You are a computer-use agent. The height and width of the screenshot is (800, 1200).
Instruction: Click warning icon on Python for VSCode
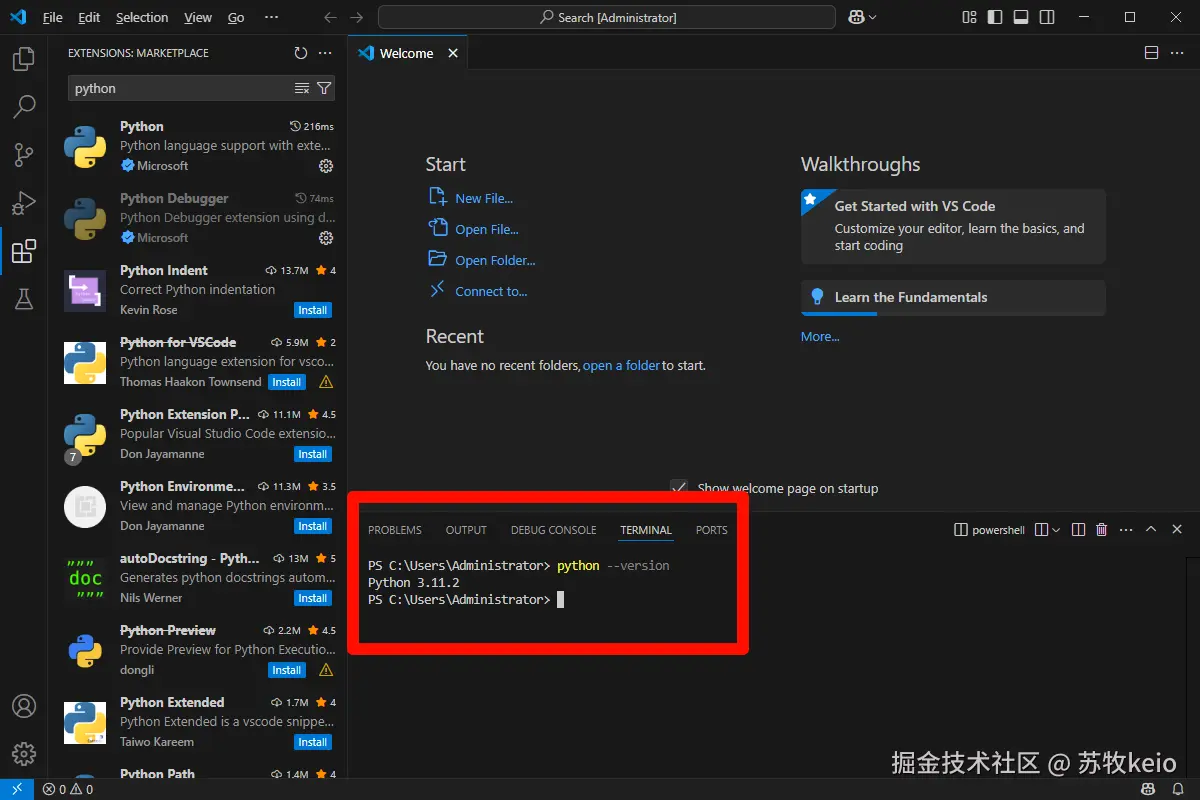(326, 382)
